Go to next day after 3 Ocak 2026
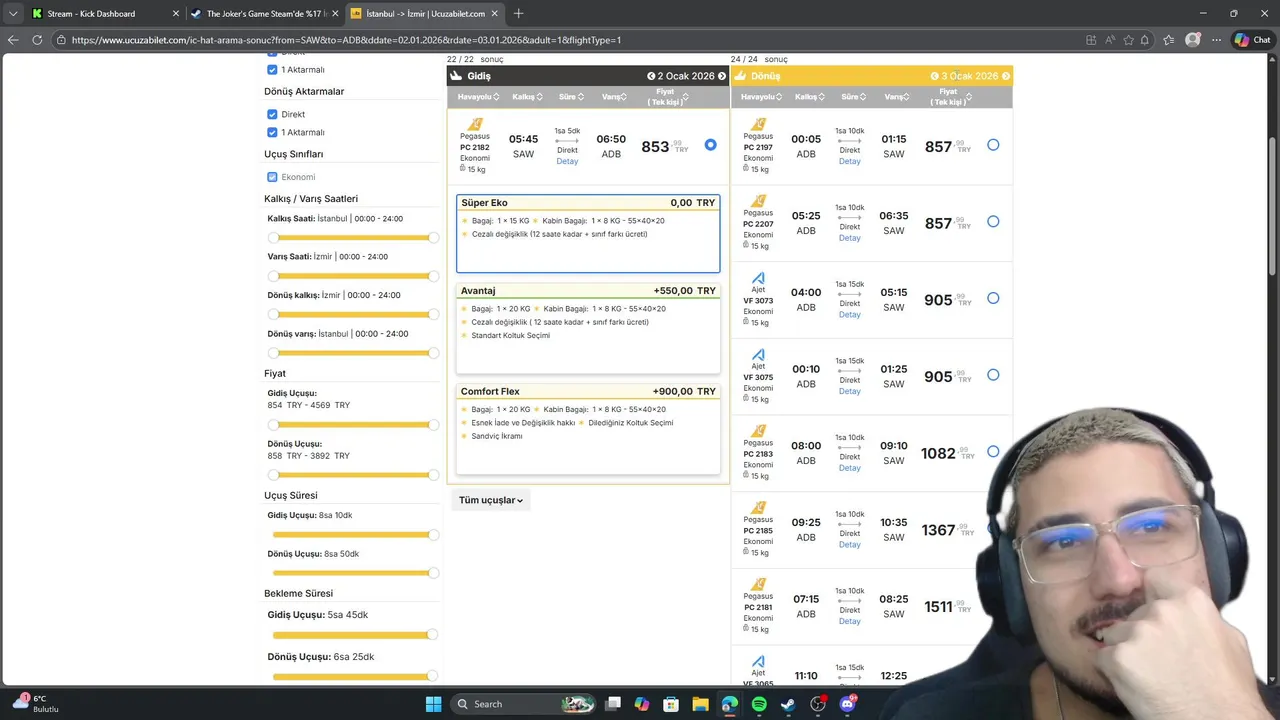Image resolution: width=1280 pixels, height=720 pixels. tap(1006, 76)
